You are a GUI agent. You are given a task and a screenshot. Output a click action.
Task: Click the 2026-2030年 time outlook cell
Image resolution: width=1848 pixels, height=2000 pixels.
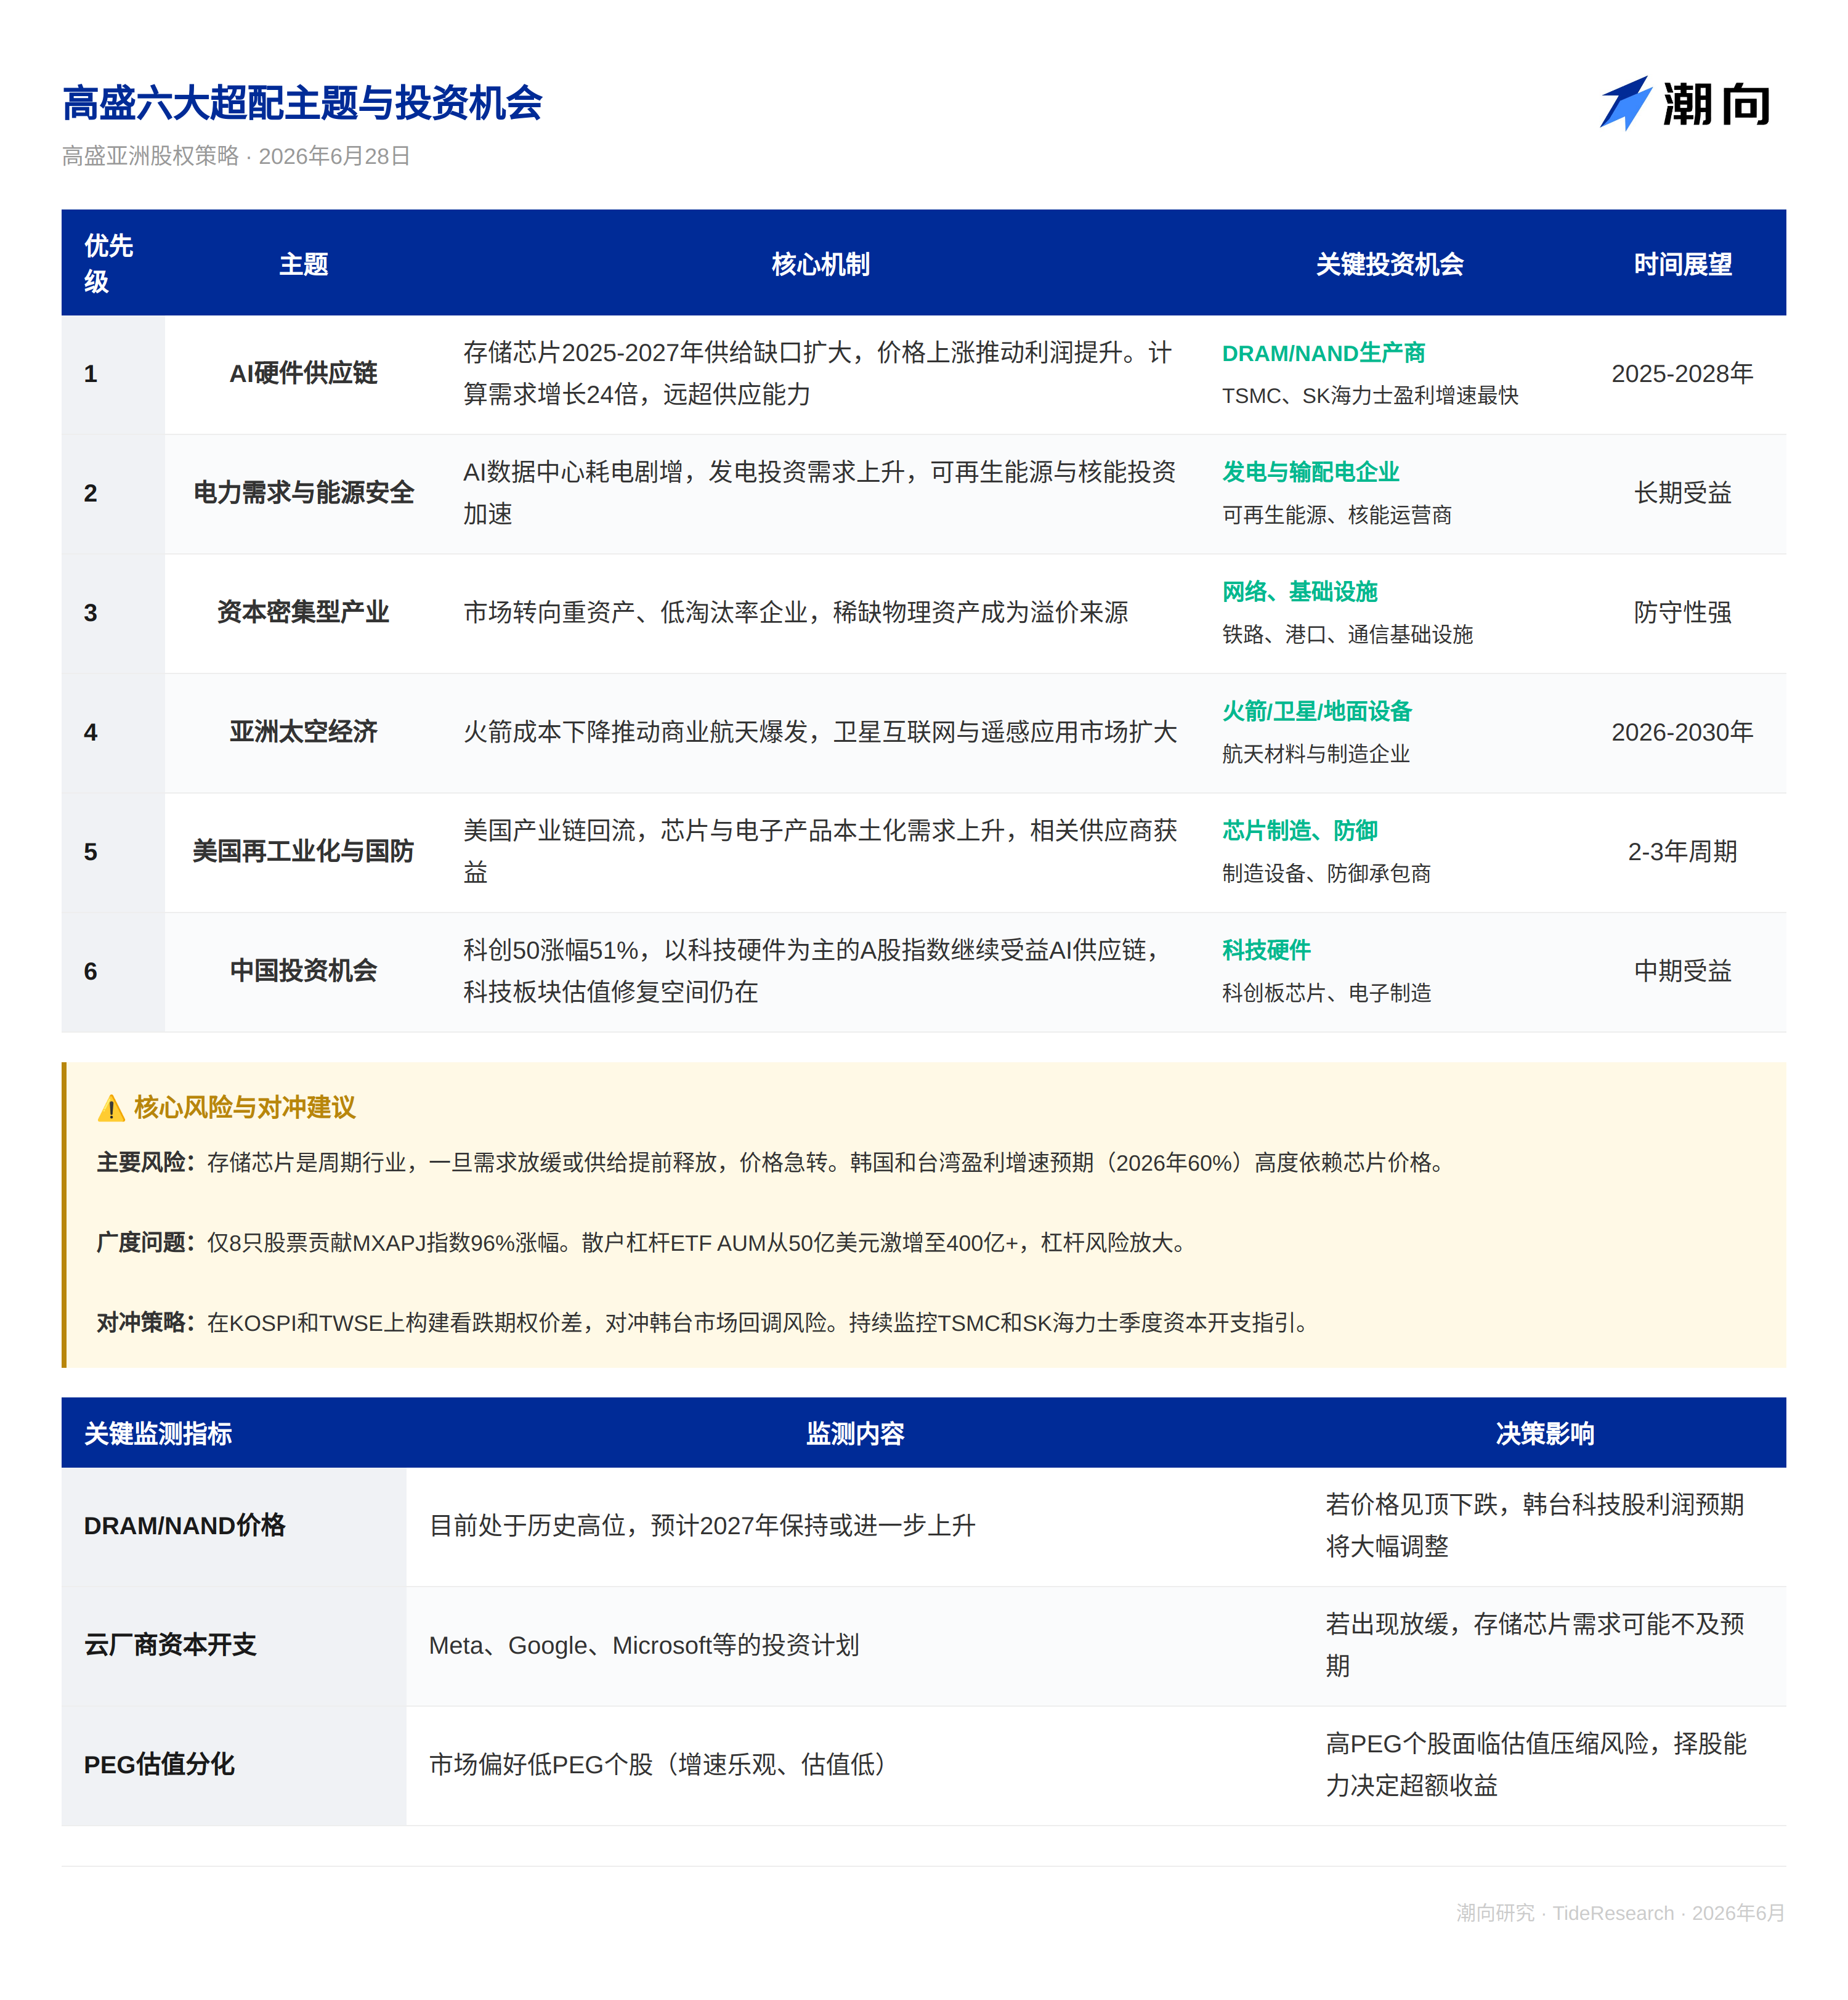pos(1682,732)
